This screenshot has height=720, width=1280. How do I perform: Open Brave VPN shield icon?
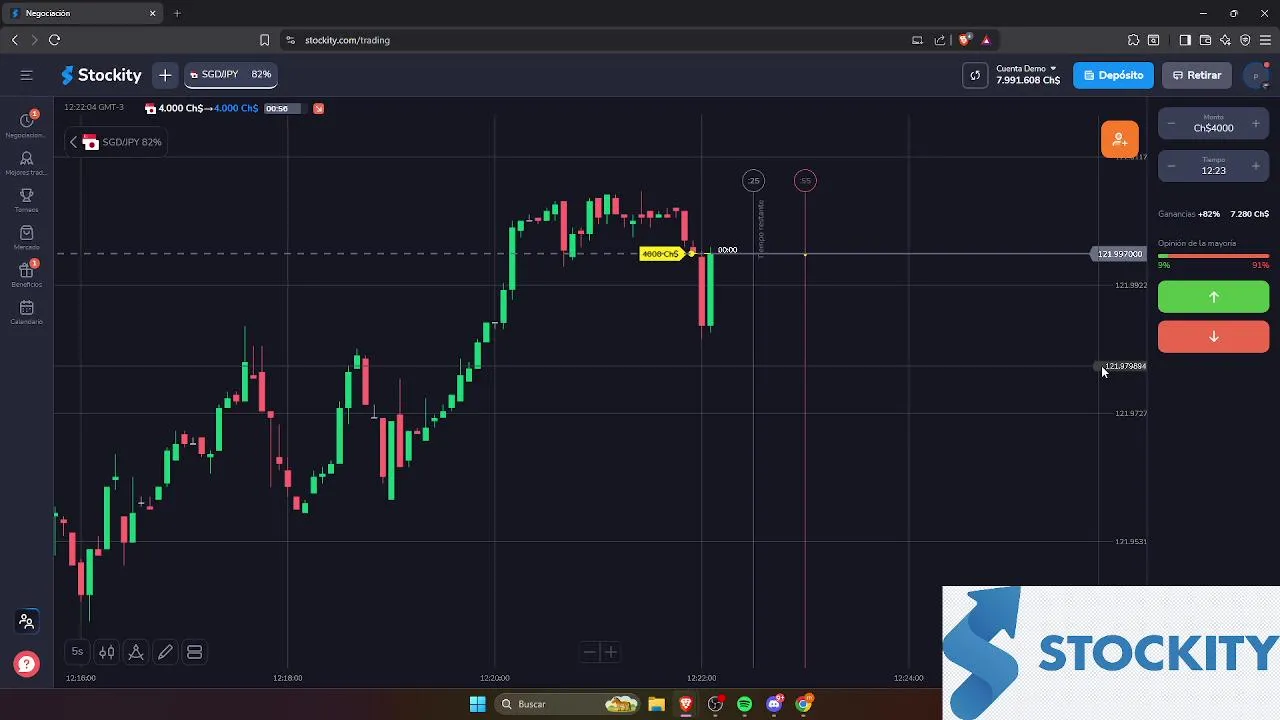[1245, 40]
